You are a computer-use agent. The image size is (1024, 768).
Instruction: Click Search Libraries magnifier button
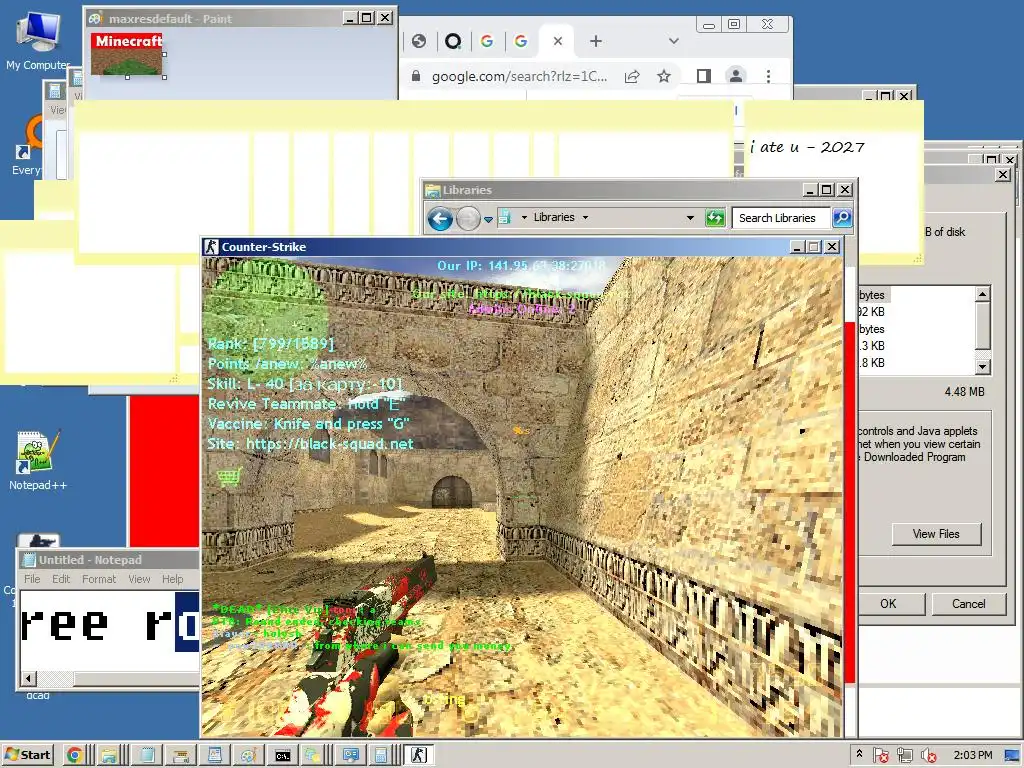pos(842,217)
